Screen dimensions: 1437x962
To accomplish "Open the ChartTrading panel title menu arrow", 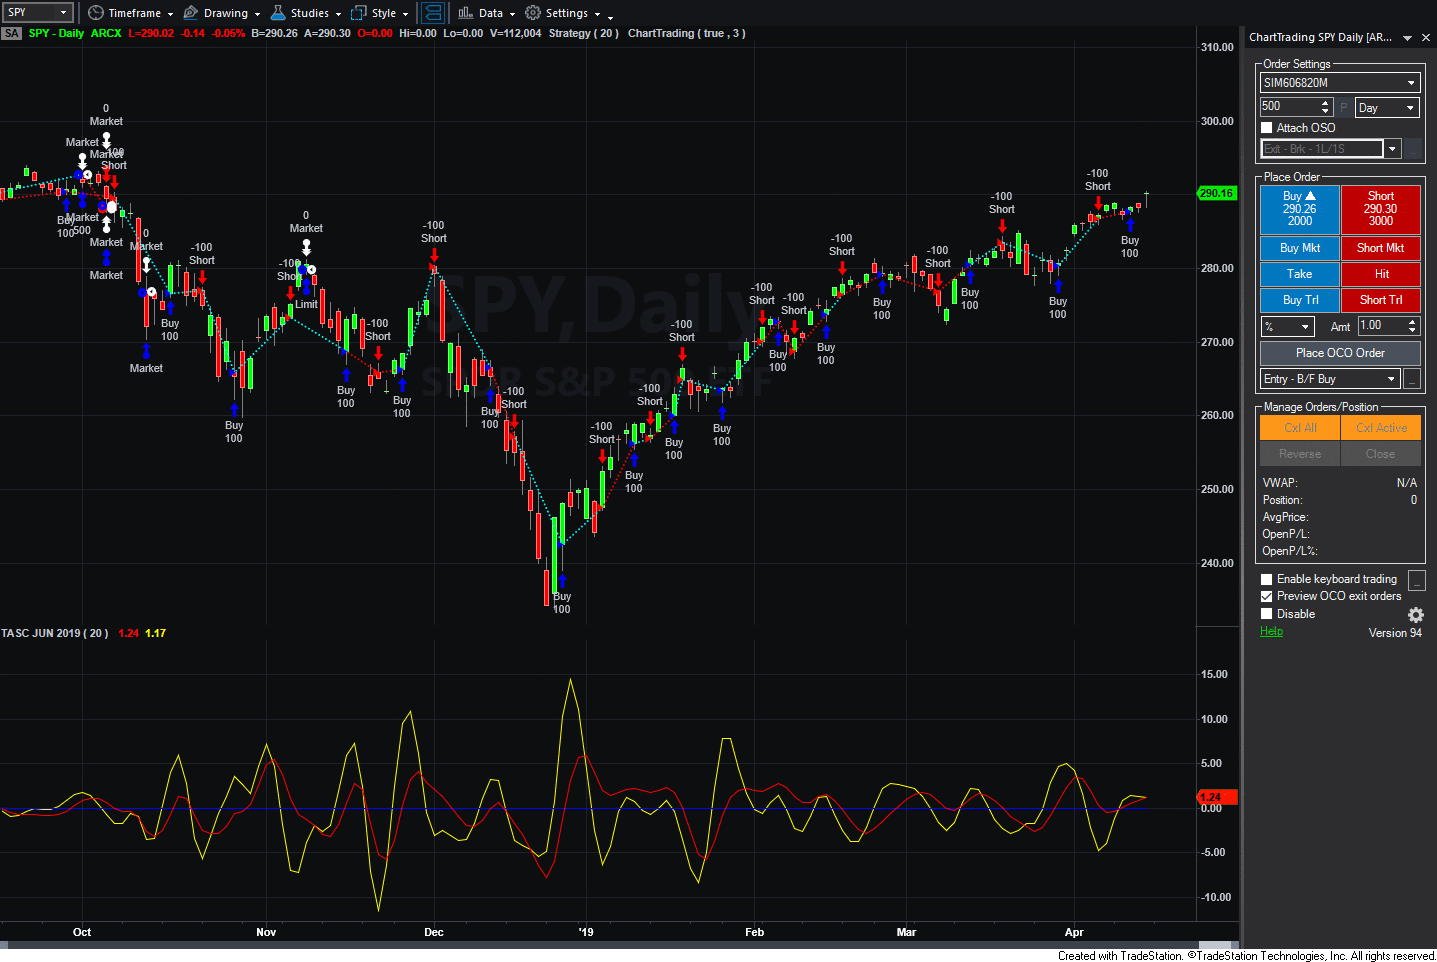I will click(1407, 38).
